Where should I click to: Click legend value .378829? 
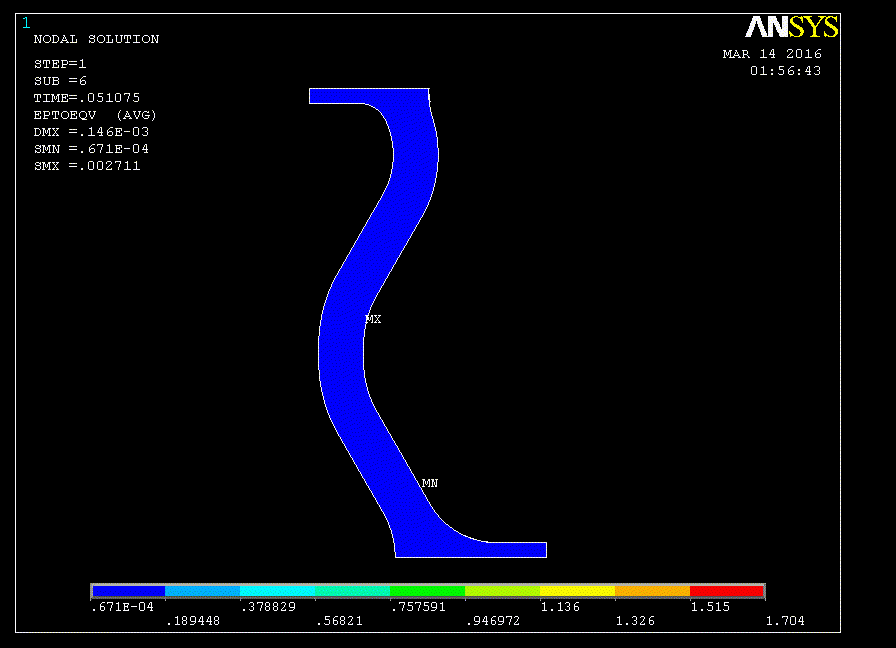[268, 607]
